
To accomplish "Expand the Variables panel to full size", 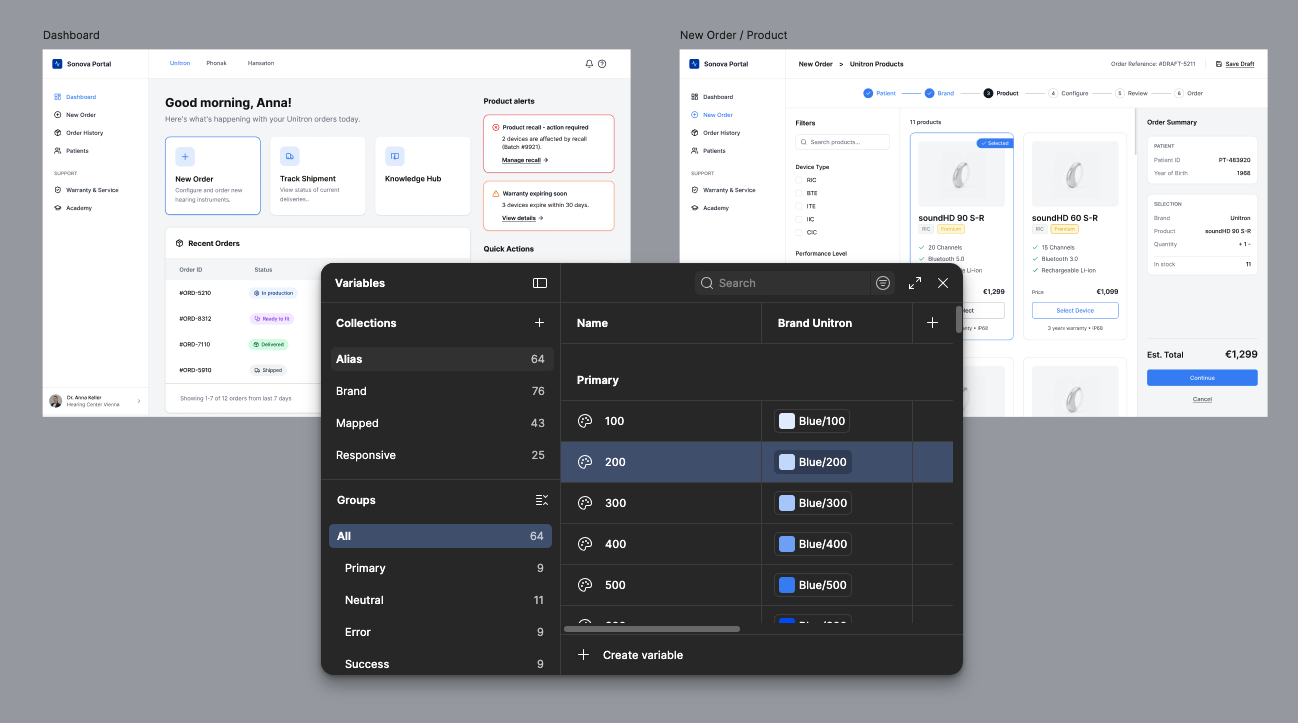I will coord(915,283).
